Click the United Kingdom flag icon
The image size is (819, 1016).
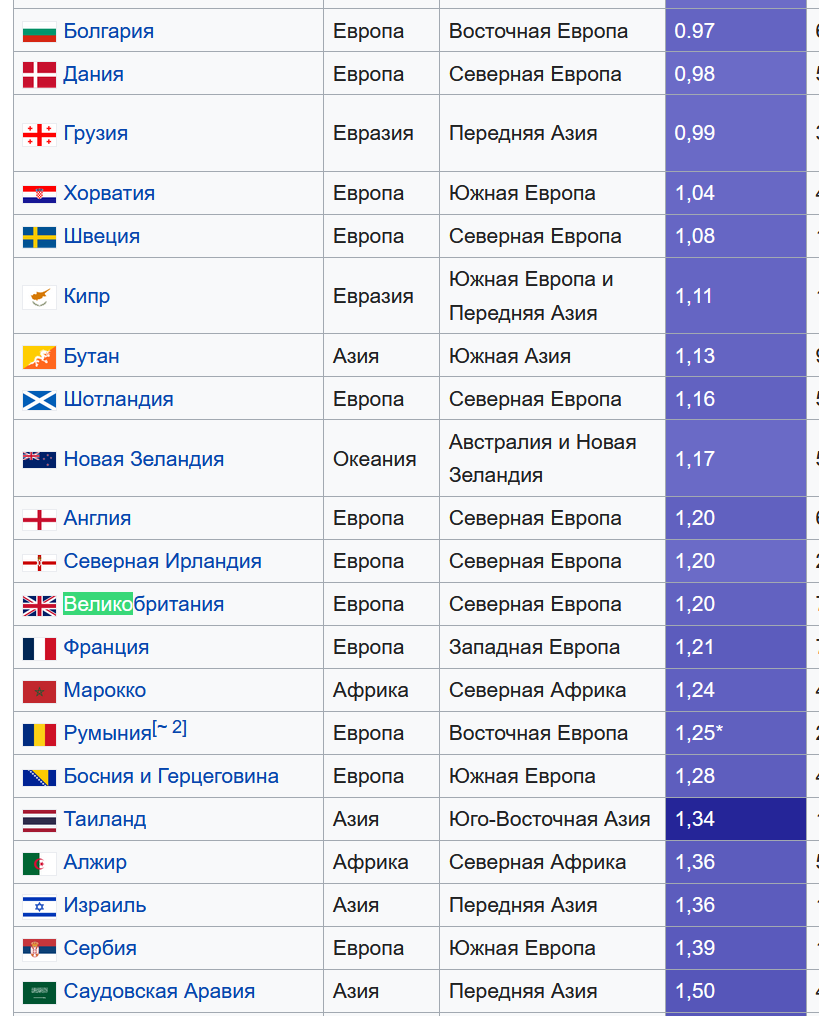39,605
